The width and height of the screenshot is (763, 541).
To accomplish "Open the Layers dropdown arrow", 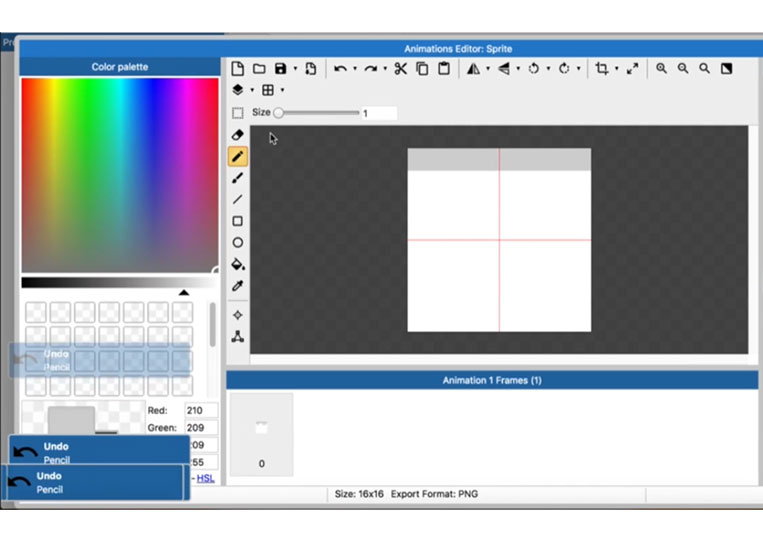I will (252, 90).
